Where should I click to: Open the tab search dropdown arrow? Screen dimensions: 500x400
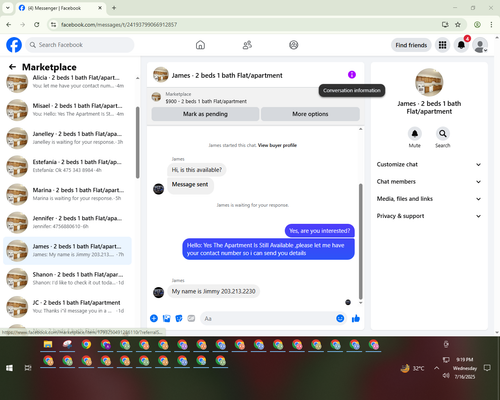pyautogui.click(x=8, y=8)
